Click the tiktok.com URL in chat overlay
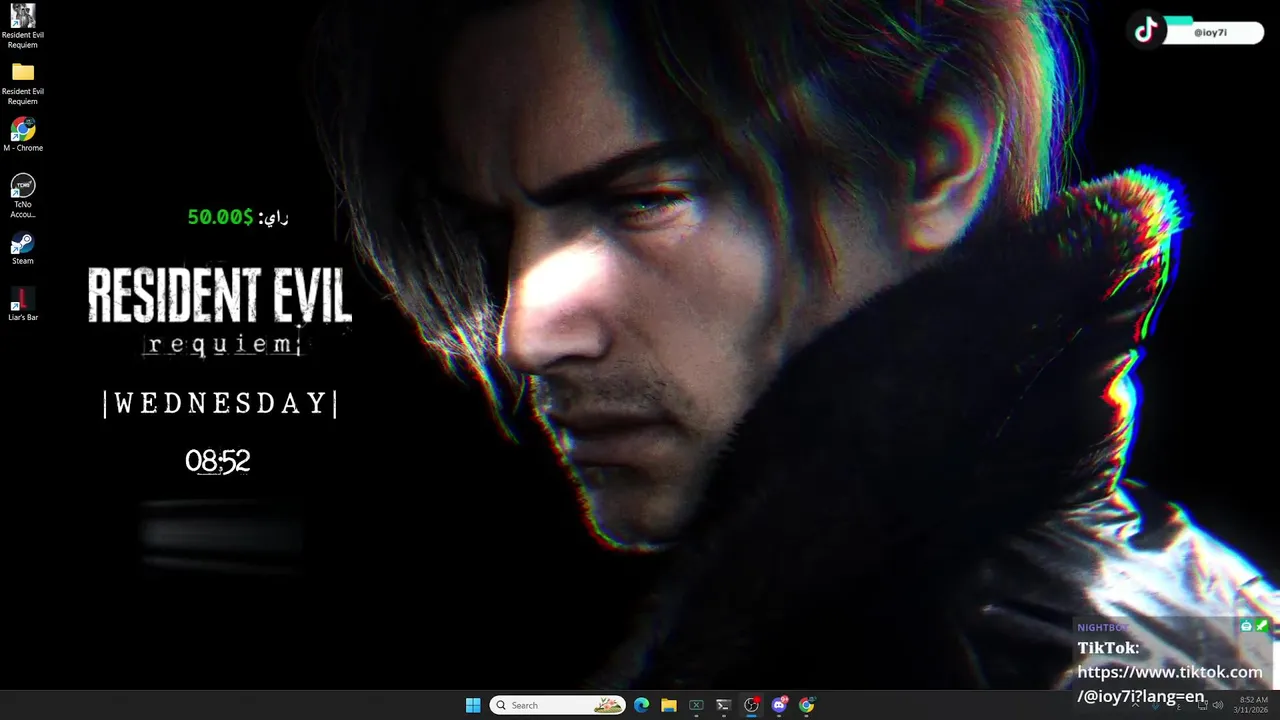This screenshot has height=720, width=1280. click(x=1170, y=684)
